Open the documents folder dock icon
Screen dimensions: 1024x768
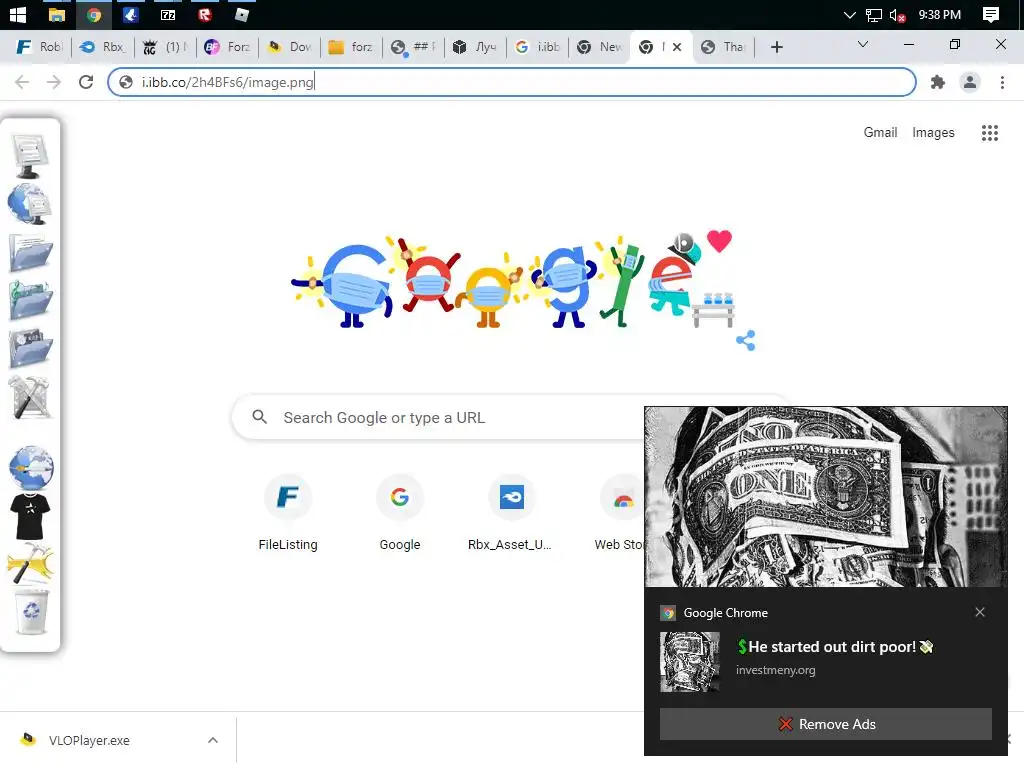(x=29, y=253)
